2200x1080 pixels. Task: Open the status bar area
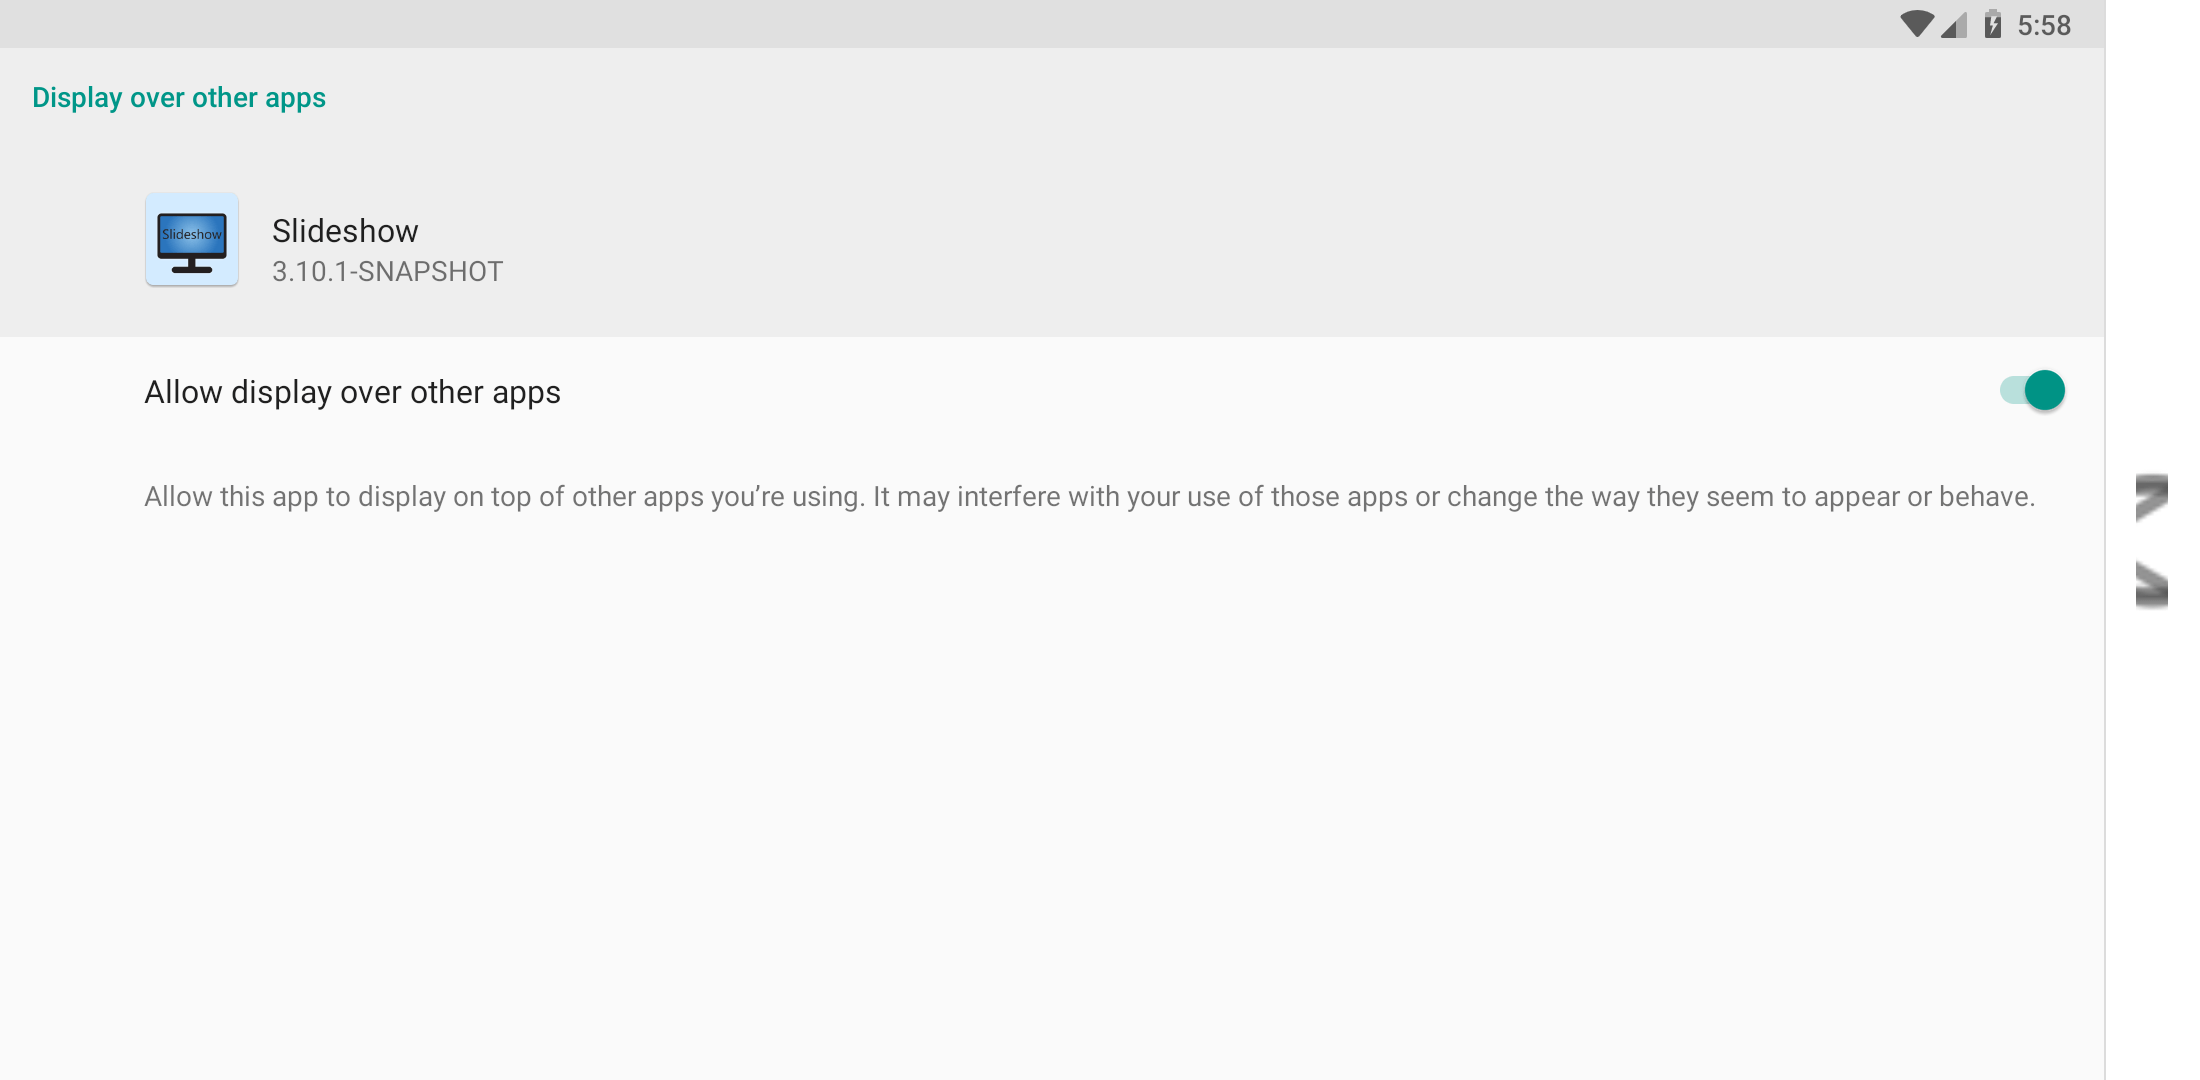1100,25
